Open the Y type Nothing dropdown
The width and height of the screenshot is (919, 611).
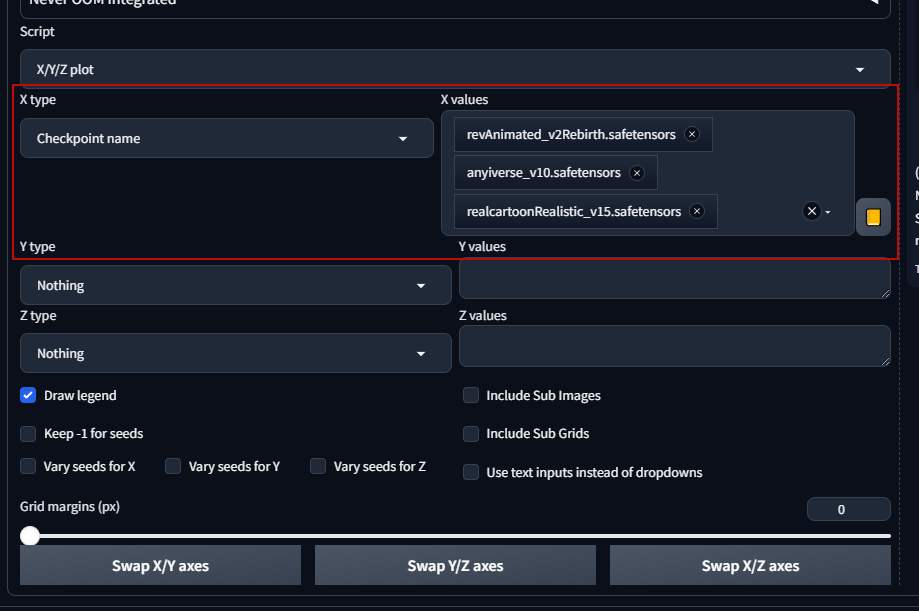[x=236, y=286]
